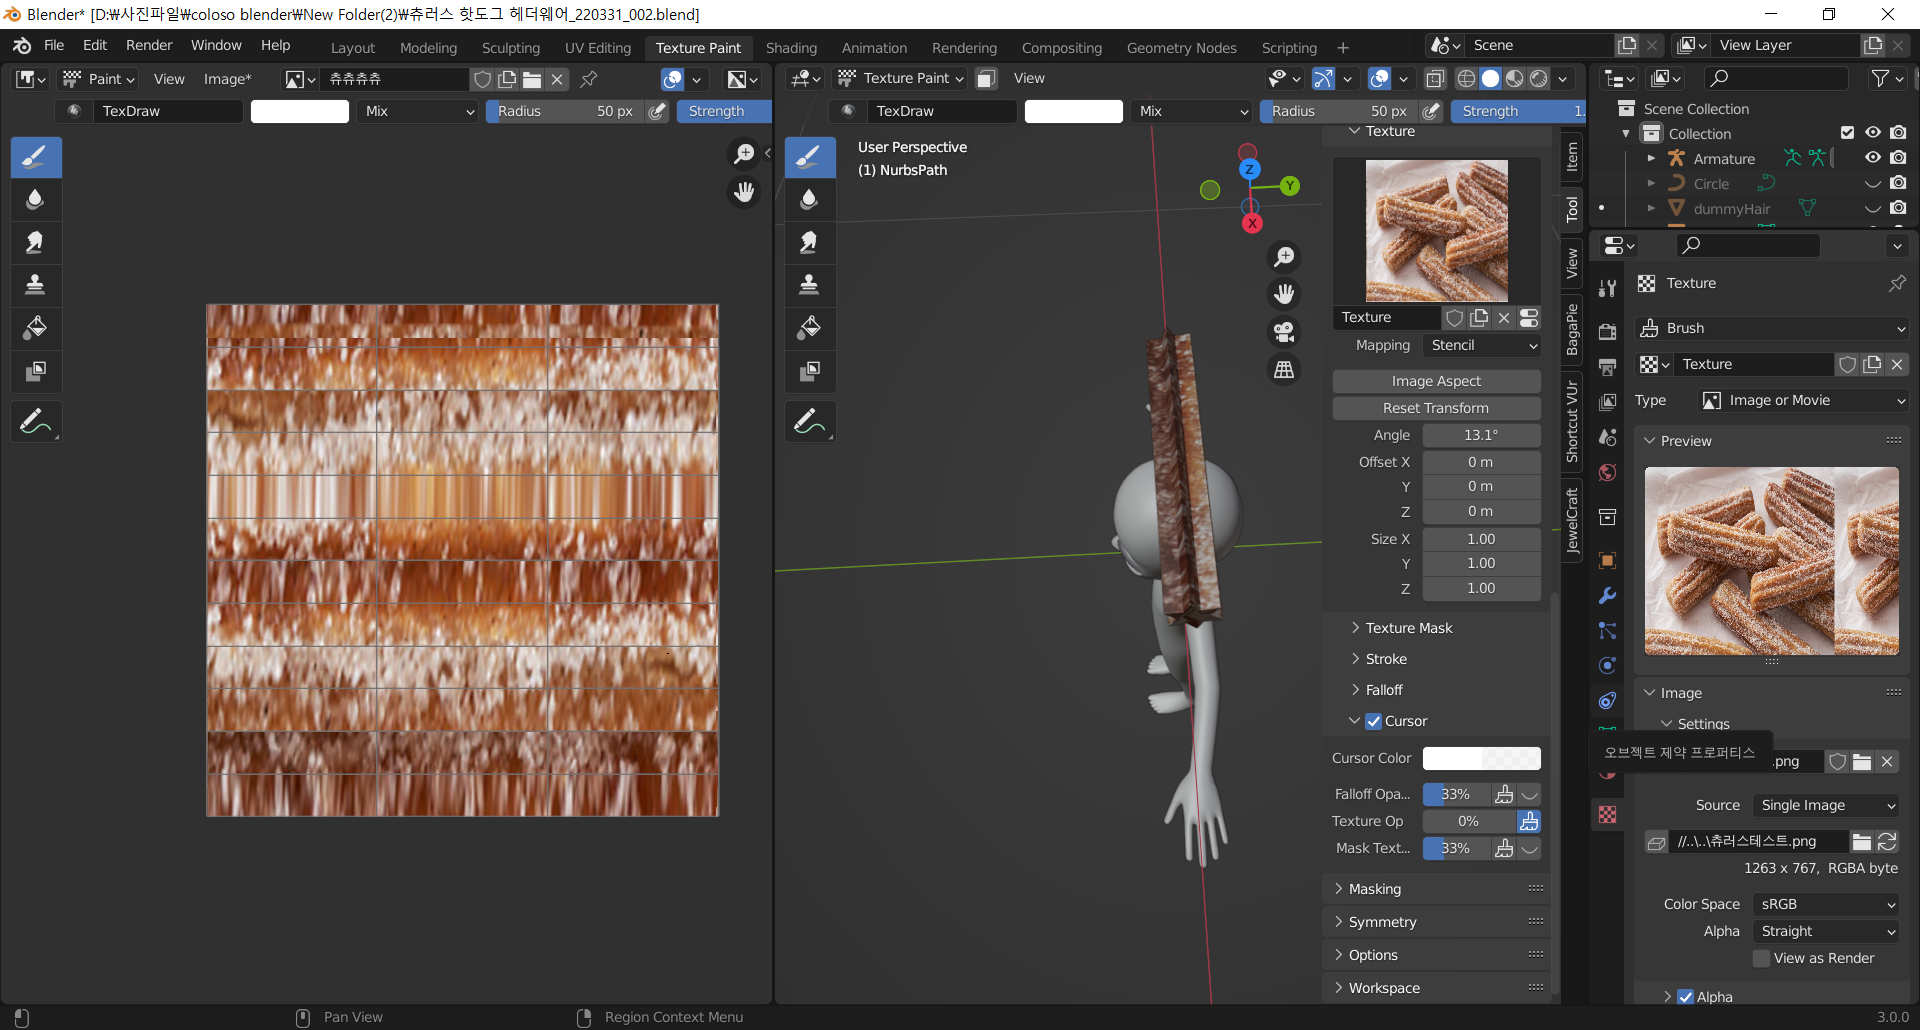This screenshot has height=1030, width=1920.
Task: Select Annotate tool in 3D viewport toolbar
Action: pos(810,422)
